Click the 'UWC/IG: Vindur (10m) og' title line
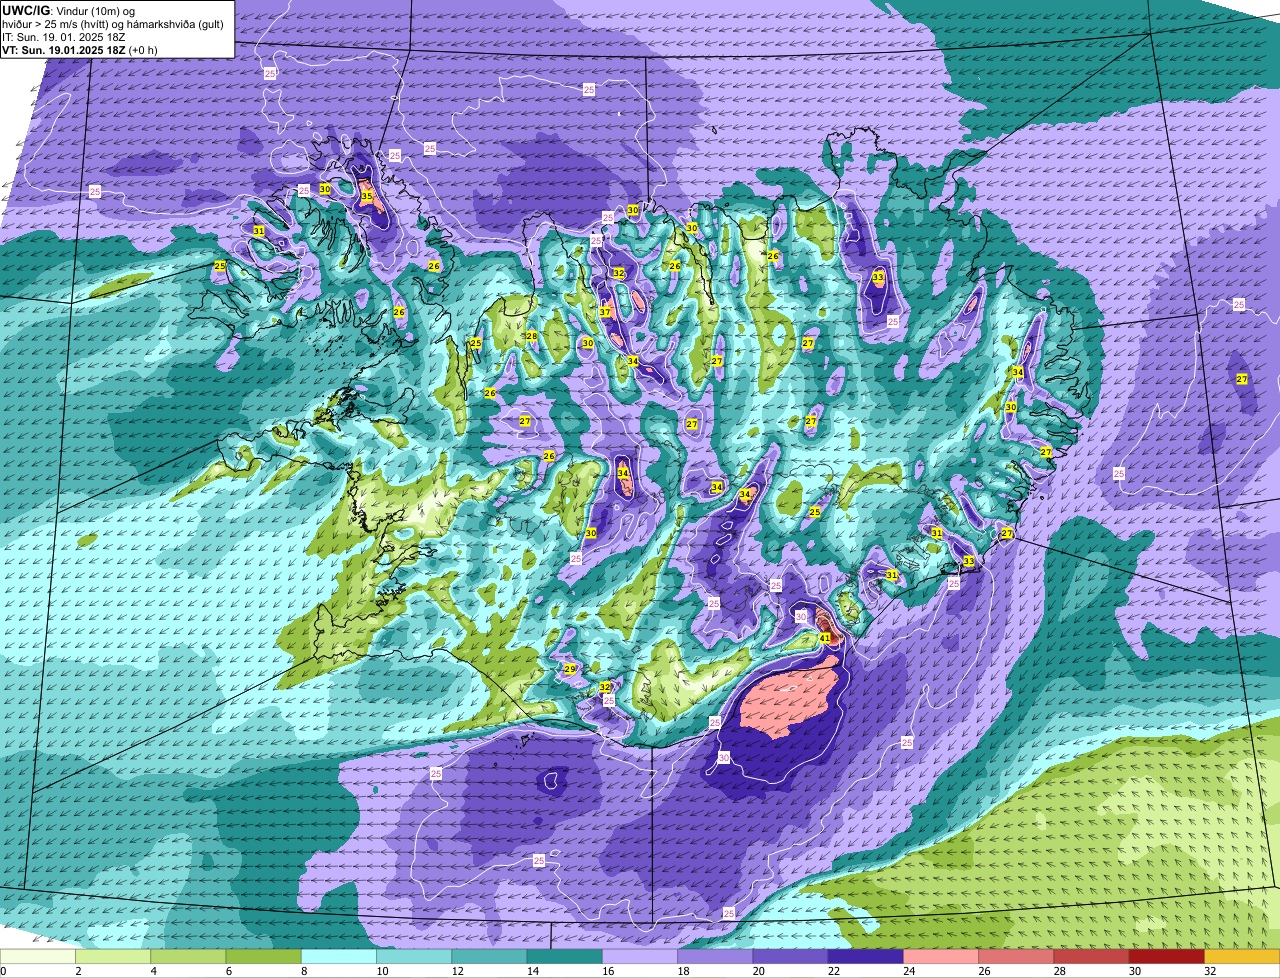The image size is (1280, 978). point(68,10)
